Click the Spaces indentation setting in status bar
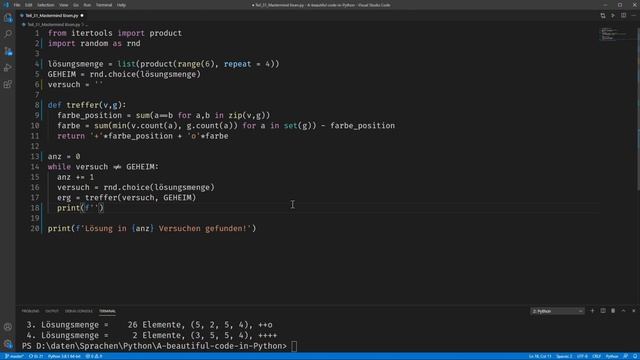 [x=564, y=356]
